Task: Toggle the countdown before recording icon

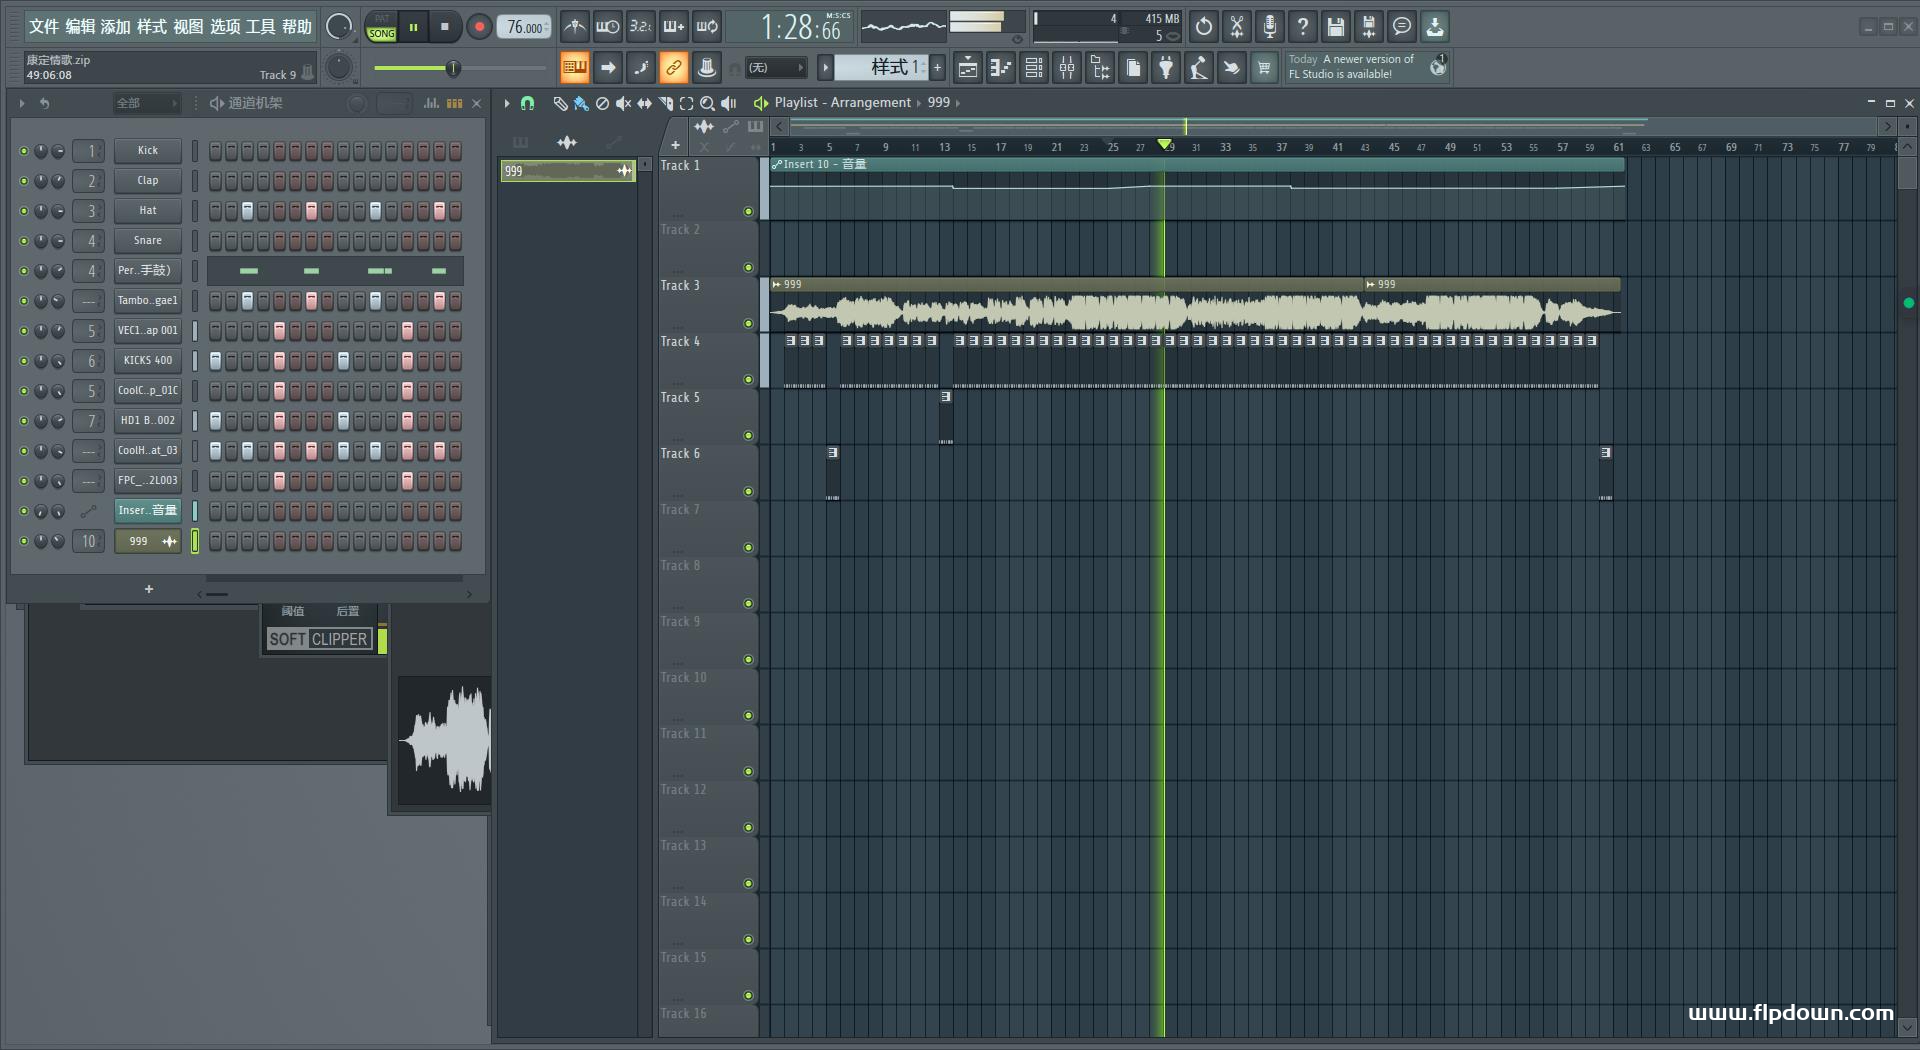Action: [641, 27]
